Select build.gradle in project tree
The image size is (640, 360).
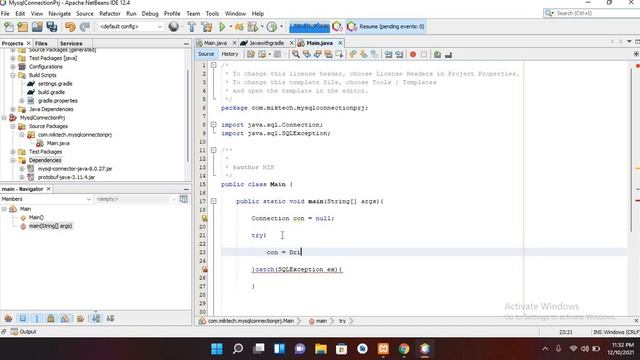(51, 92)
